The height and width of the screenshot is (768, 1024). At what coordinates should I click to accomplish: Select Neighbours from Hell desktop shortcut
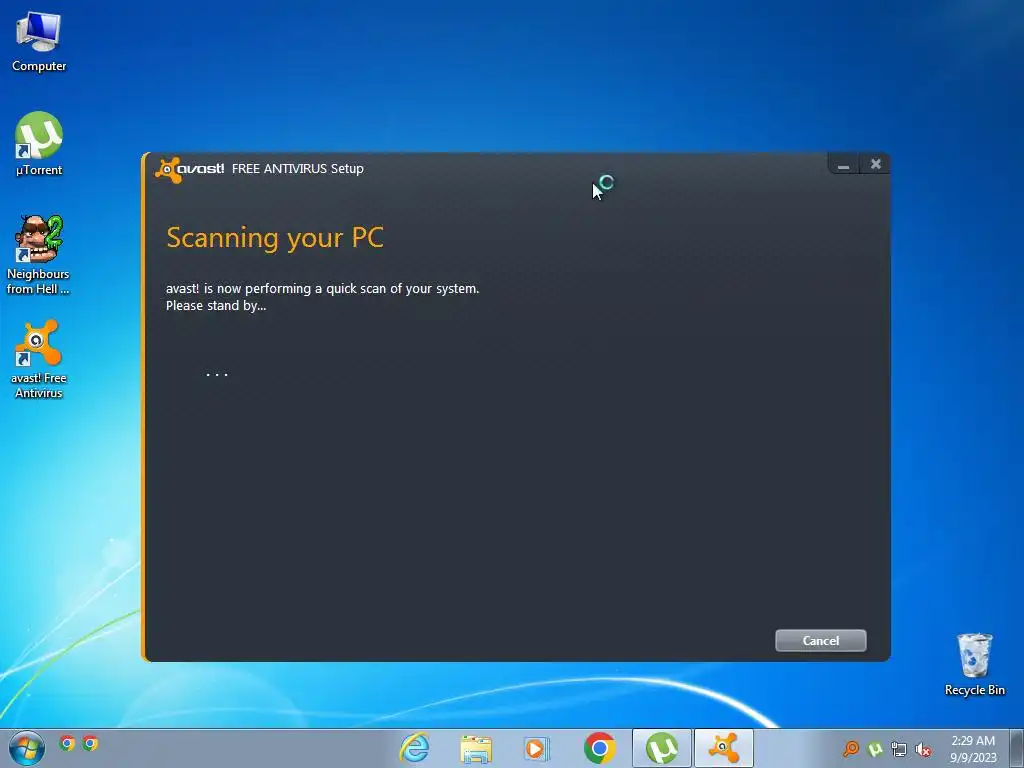pyautogui.click(x=39, y=255)
